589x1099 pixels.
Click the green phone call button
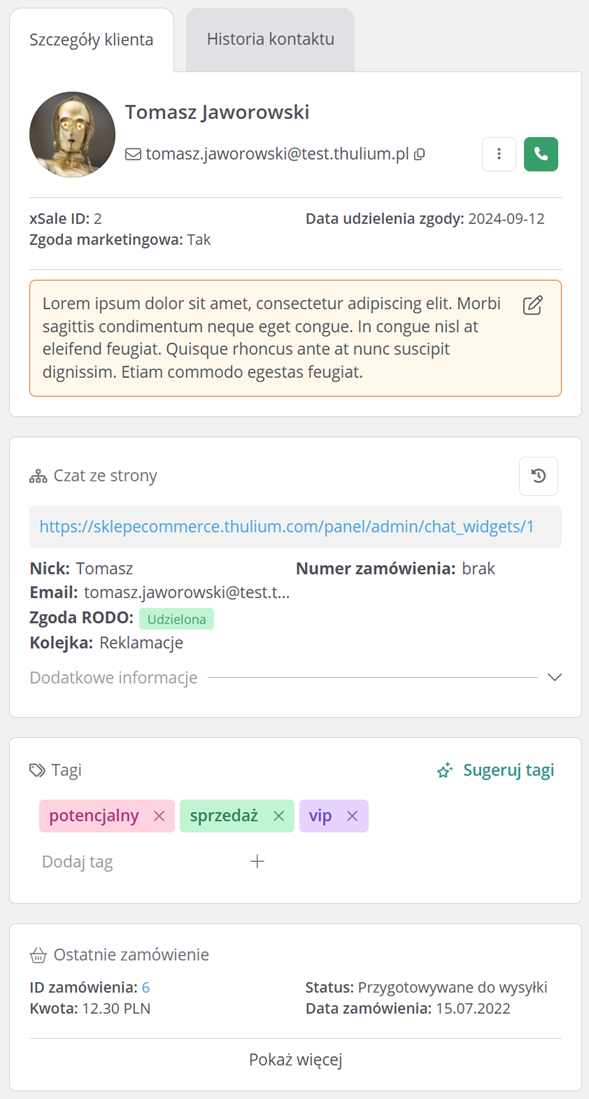pyautogui.click(x=541, y=154)
